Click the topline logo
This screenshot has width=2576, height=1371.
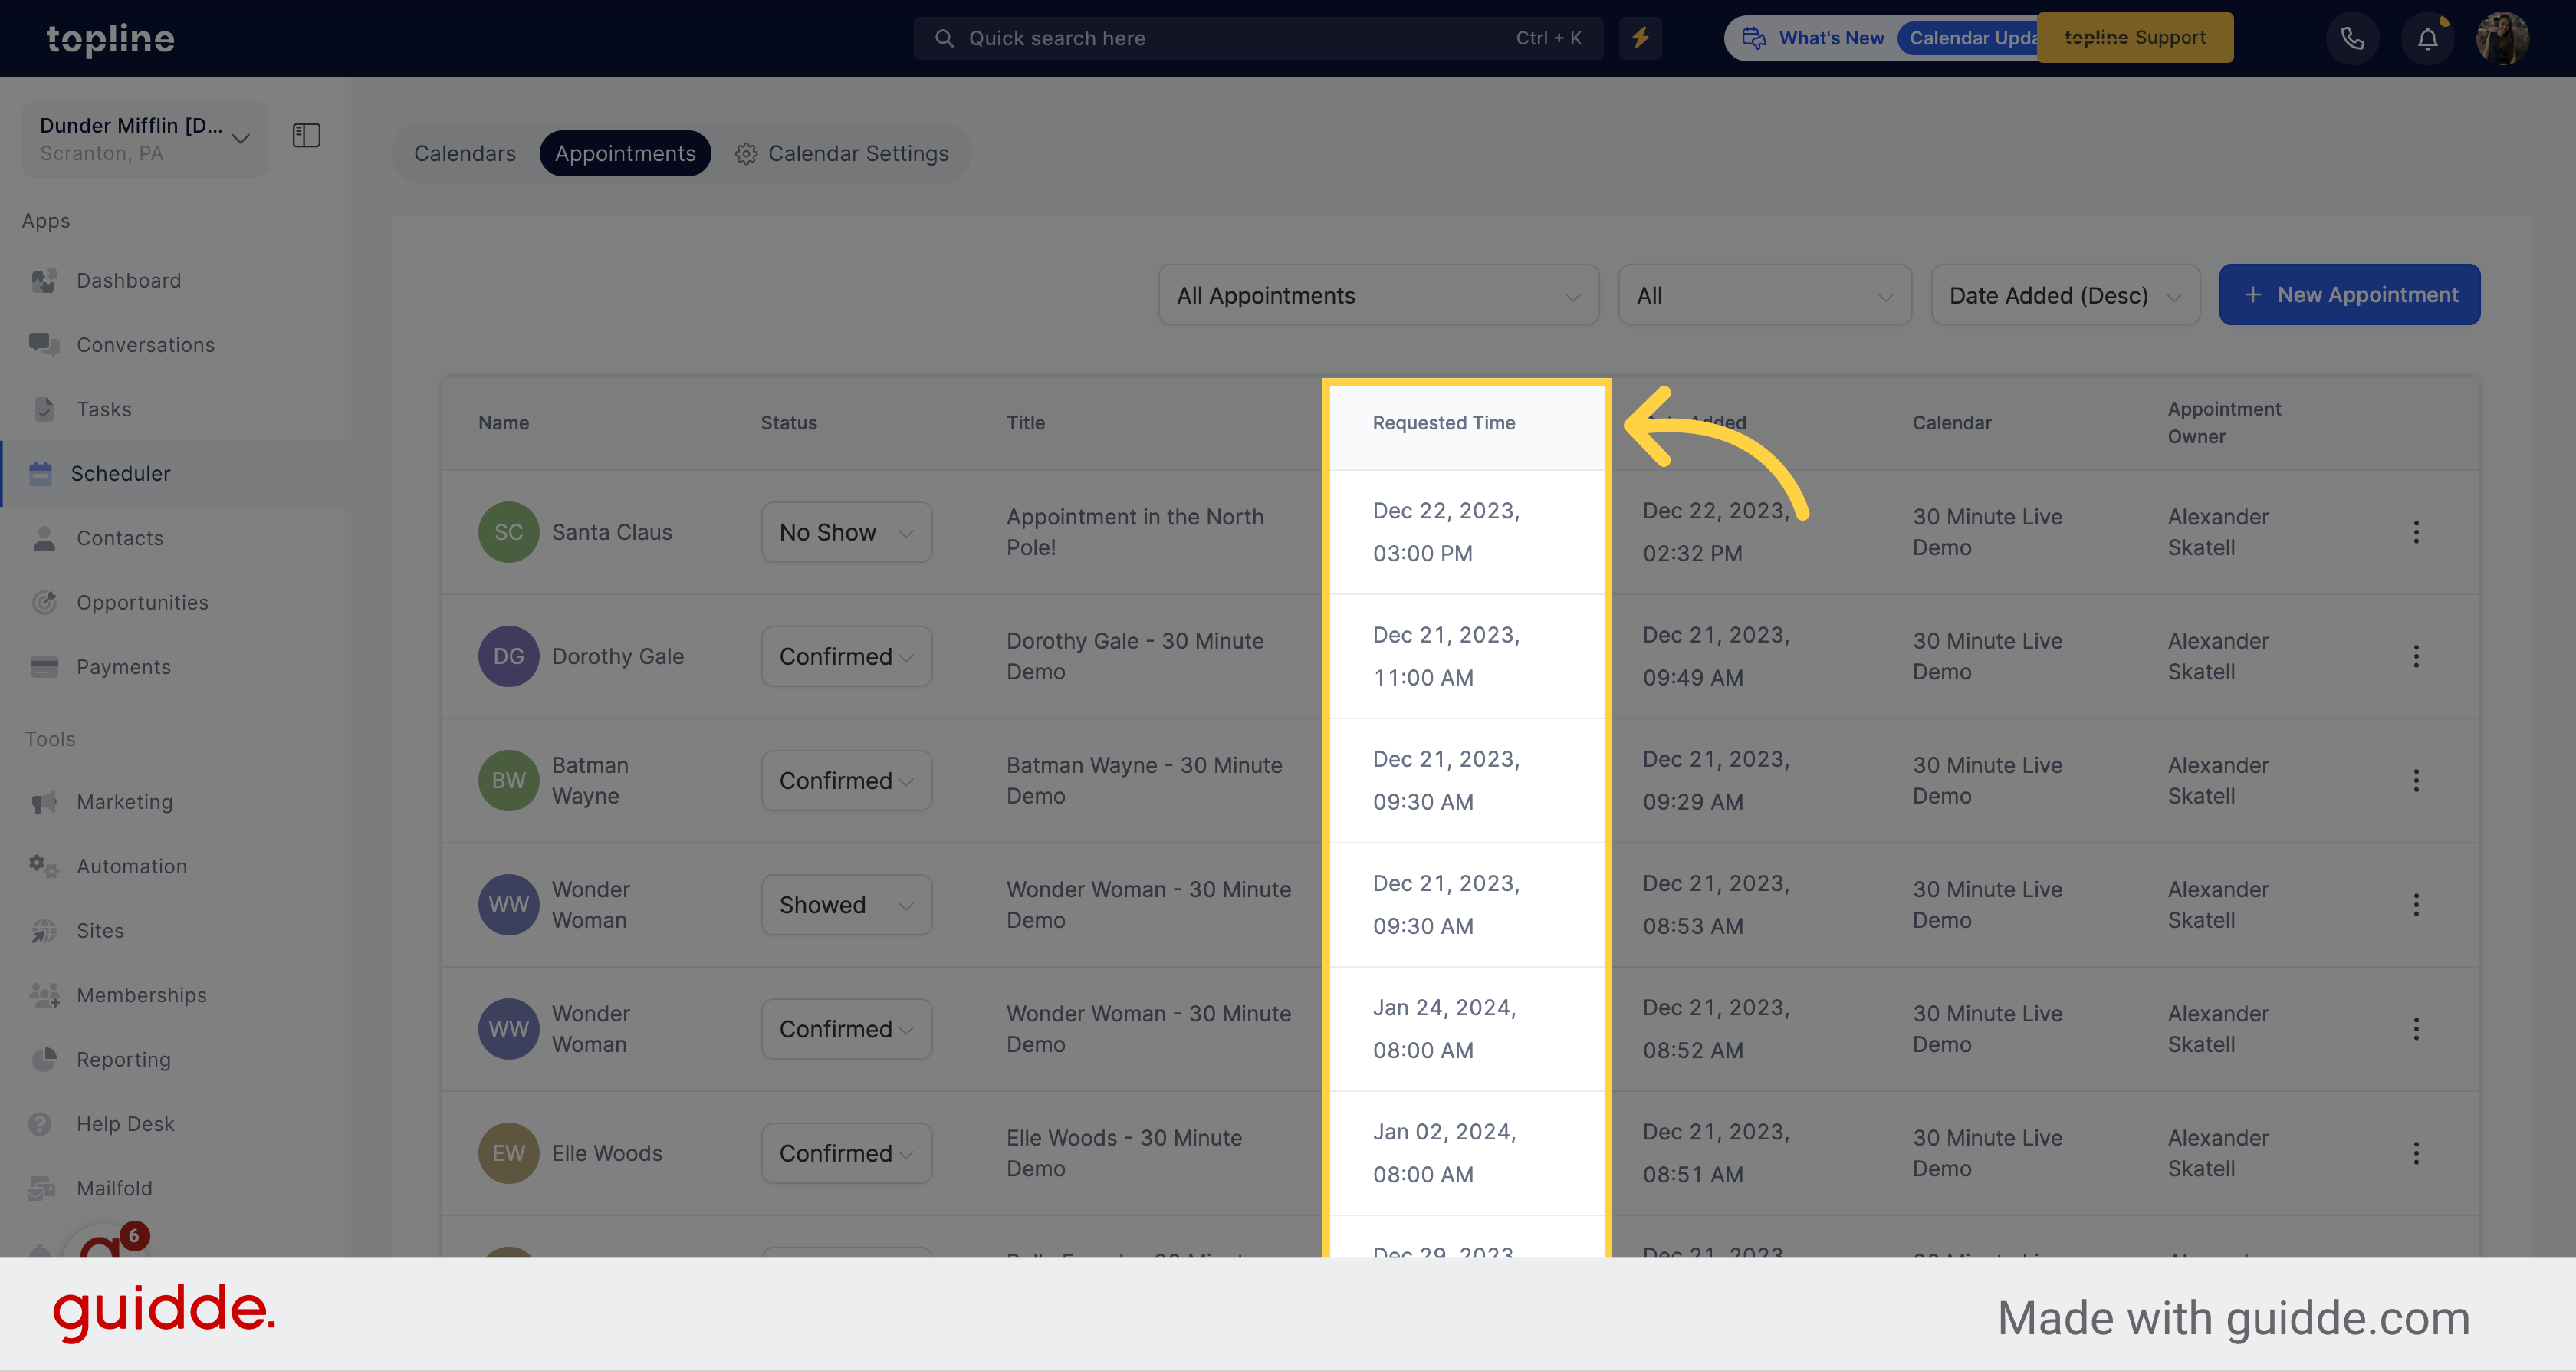(x=110, y=39)
